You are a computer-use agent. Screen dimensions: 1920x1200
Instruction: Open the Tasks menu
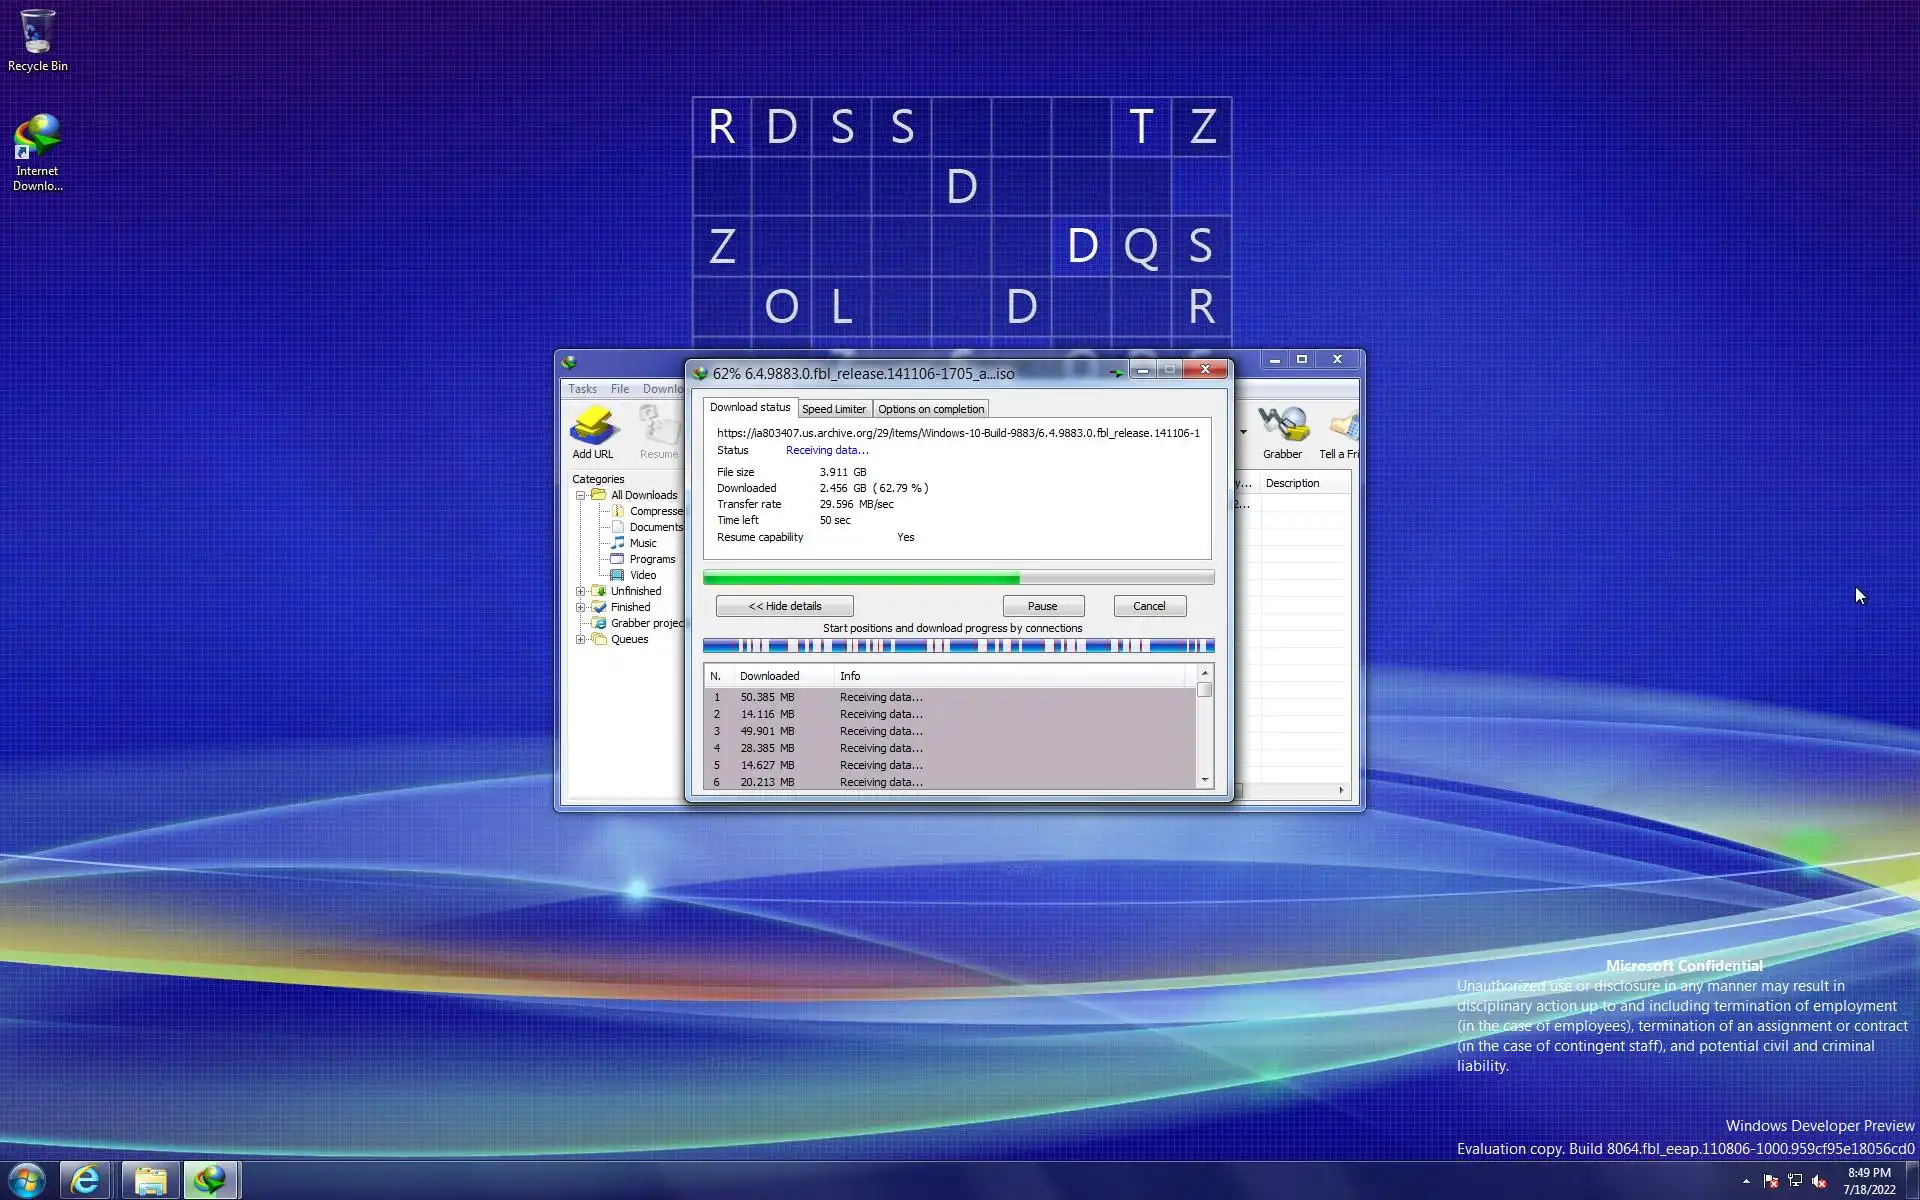582,389
